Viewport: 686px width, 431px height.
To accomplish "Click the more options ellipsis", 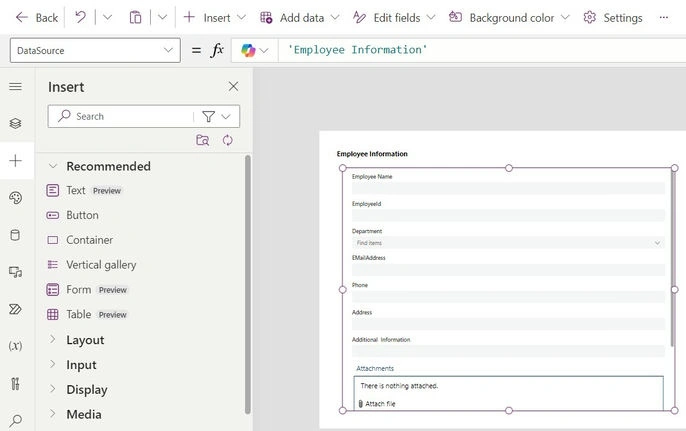I will (x=664, y=18).
